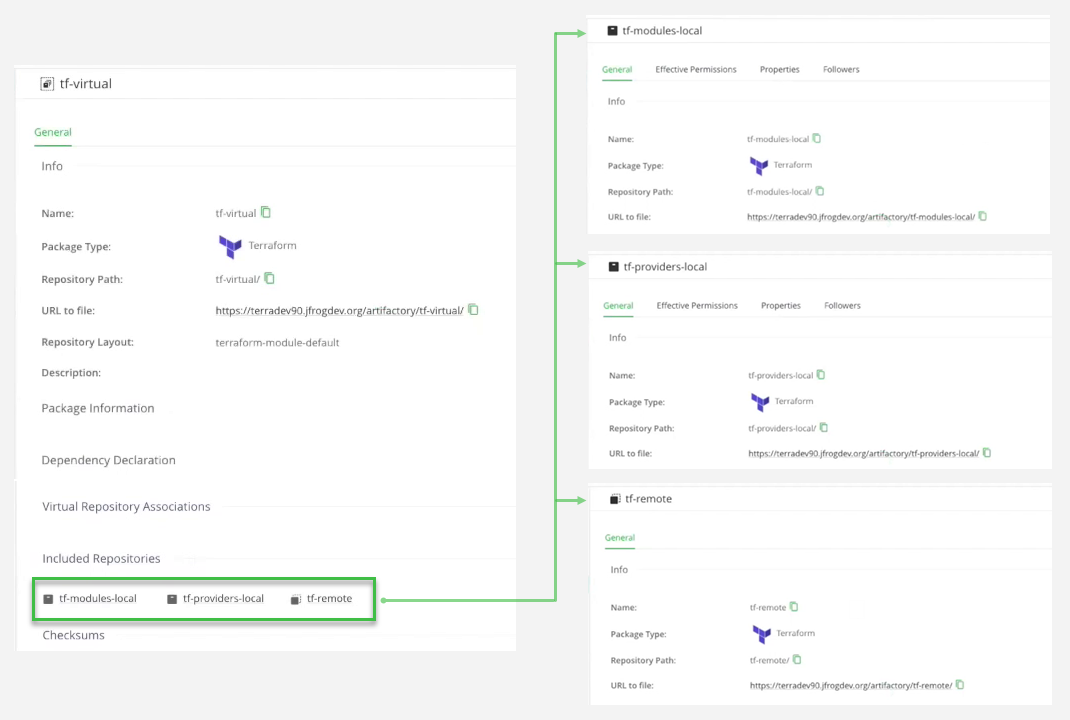Viewport: 1070px width, 720px height.
Task: Copy the tf-modules-local URL to file
Action: point(983,216)
